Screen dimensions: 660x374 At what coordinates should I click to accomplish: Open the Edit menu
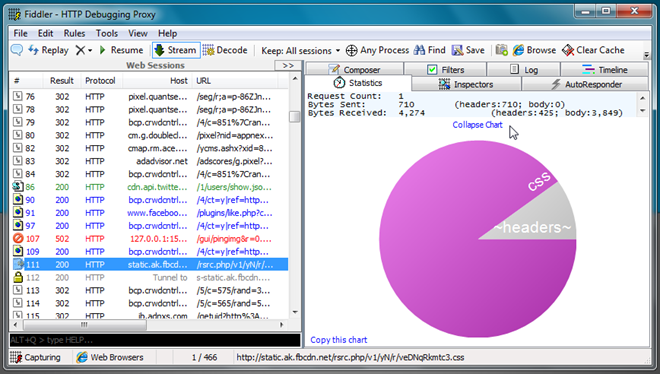click(x=45, y=33)
